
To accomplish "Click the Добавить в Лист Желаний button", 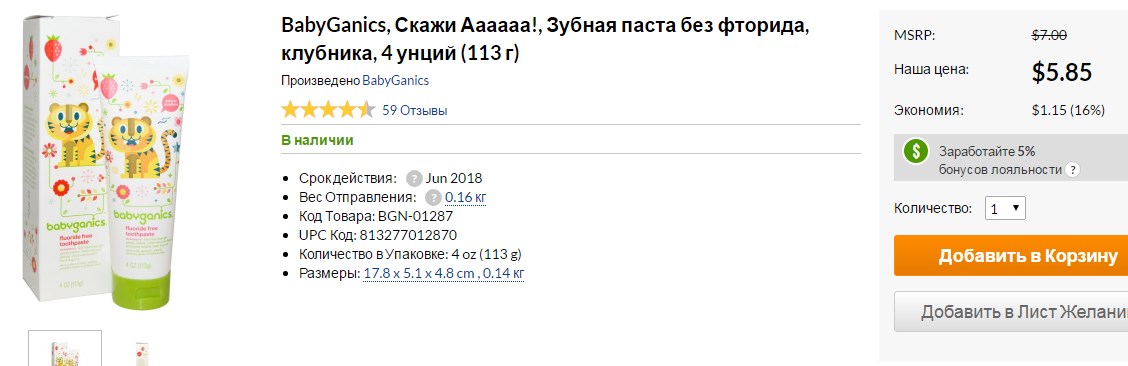I will pos(1011,311).
